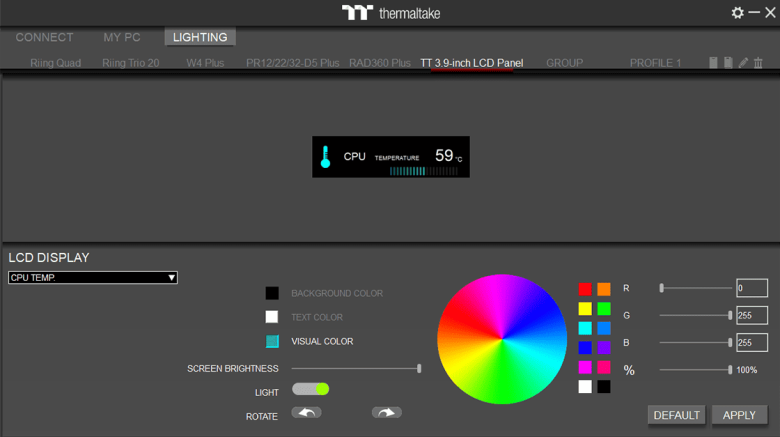Click the G value input field
The height and width of the screenshot is (437, 780).
pyautogui.click(x=752, y=315)
